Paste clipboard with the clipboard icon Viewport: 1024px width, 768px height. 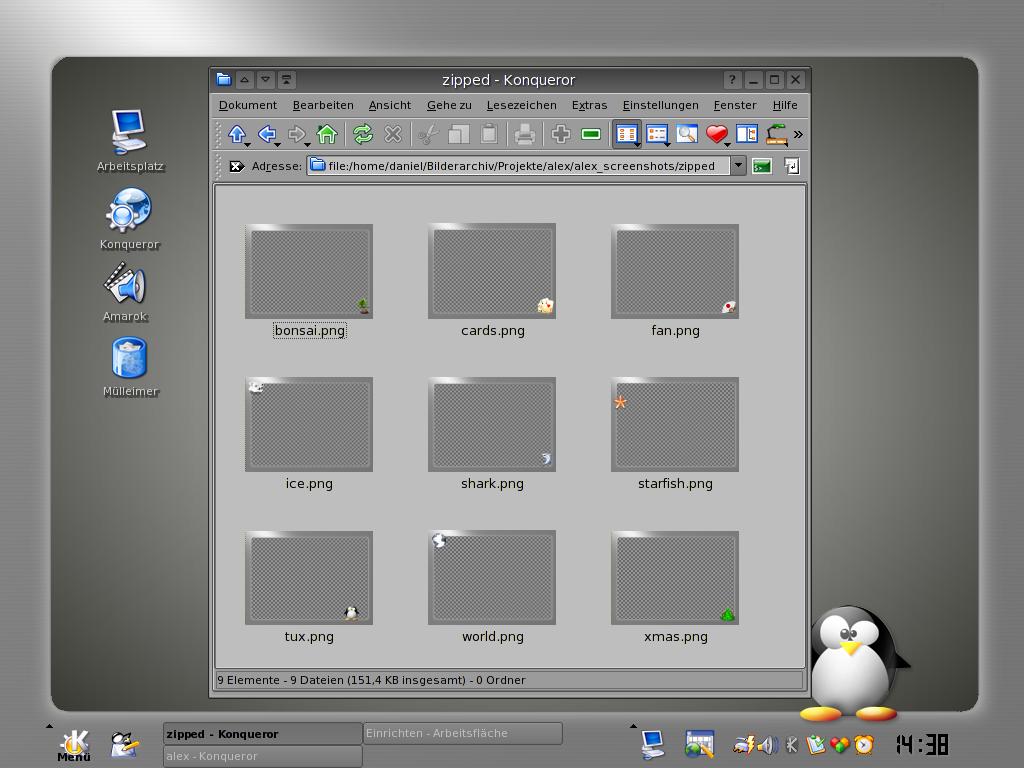pos(489,134)
